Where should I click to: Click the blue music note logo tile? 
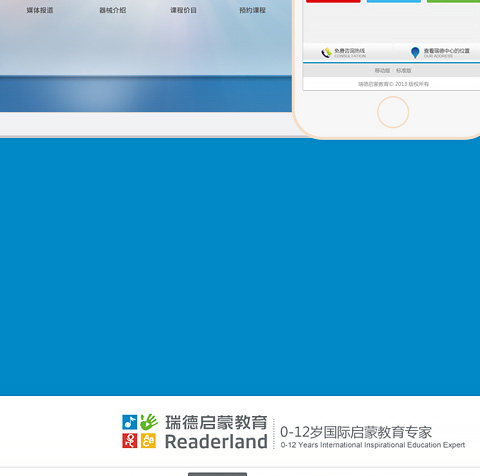(x=130, y=422)
